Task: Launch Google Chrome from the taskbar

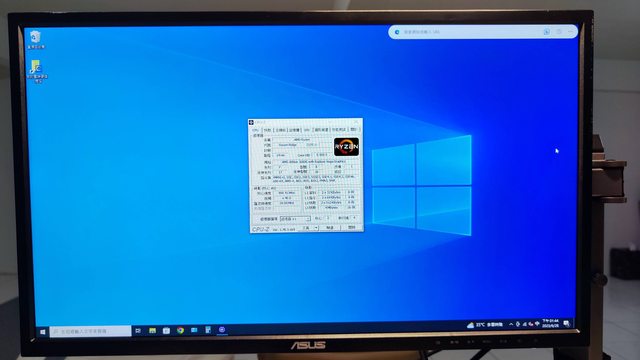Action: click(180, 330)
